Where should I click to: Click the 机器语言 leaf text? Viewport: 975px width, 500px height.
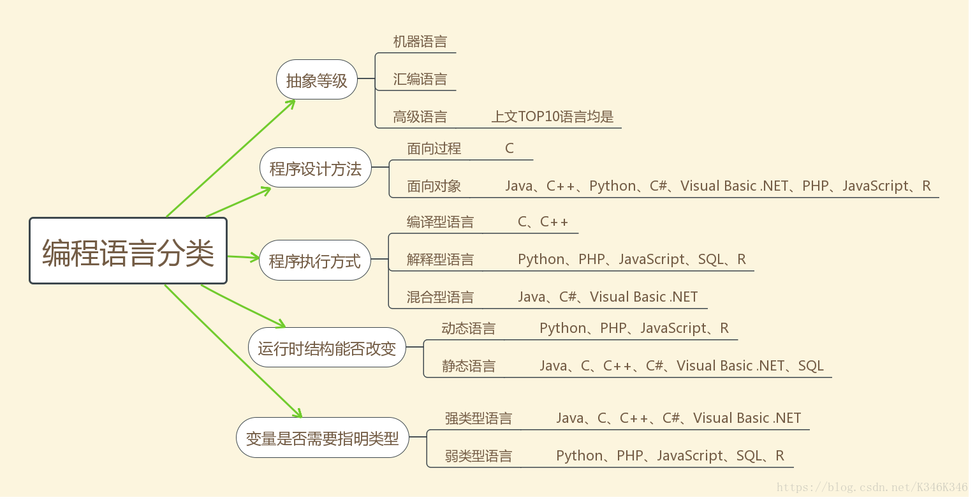click(x=420, y=42)
